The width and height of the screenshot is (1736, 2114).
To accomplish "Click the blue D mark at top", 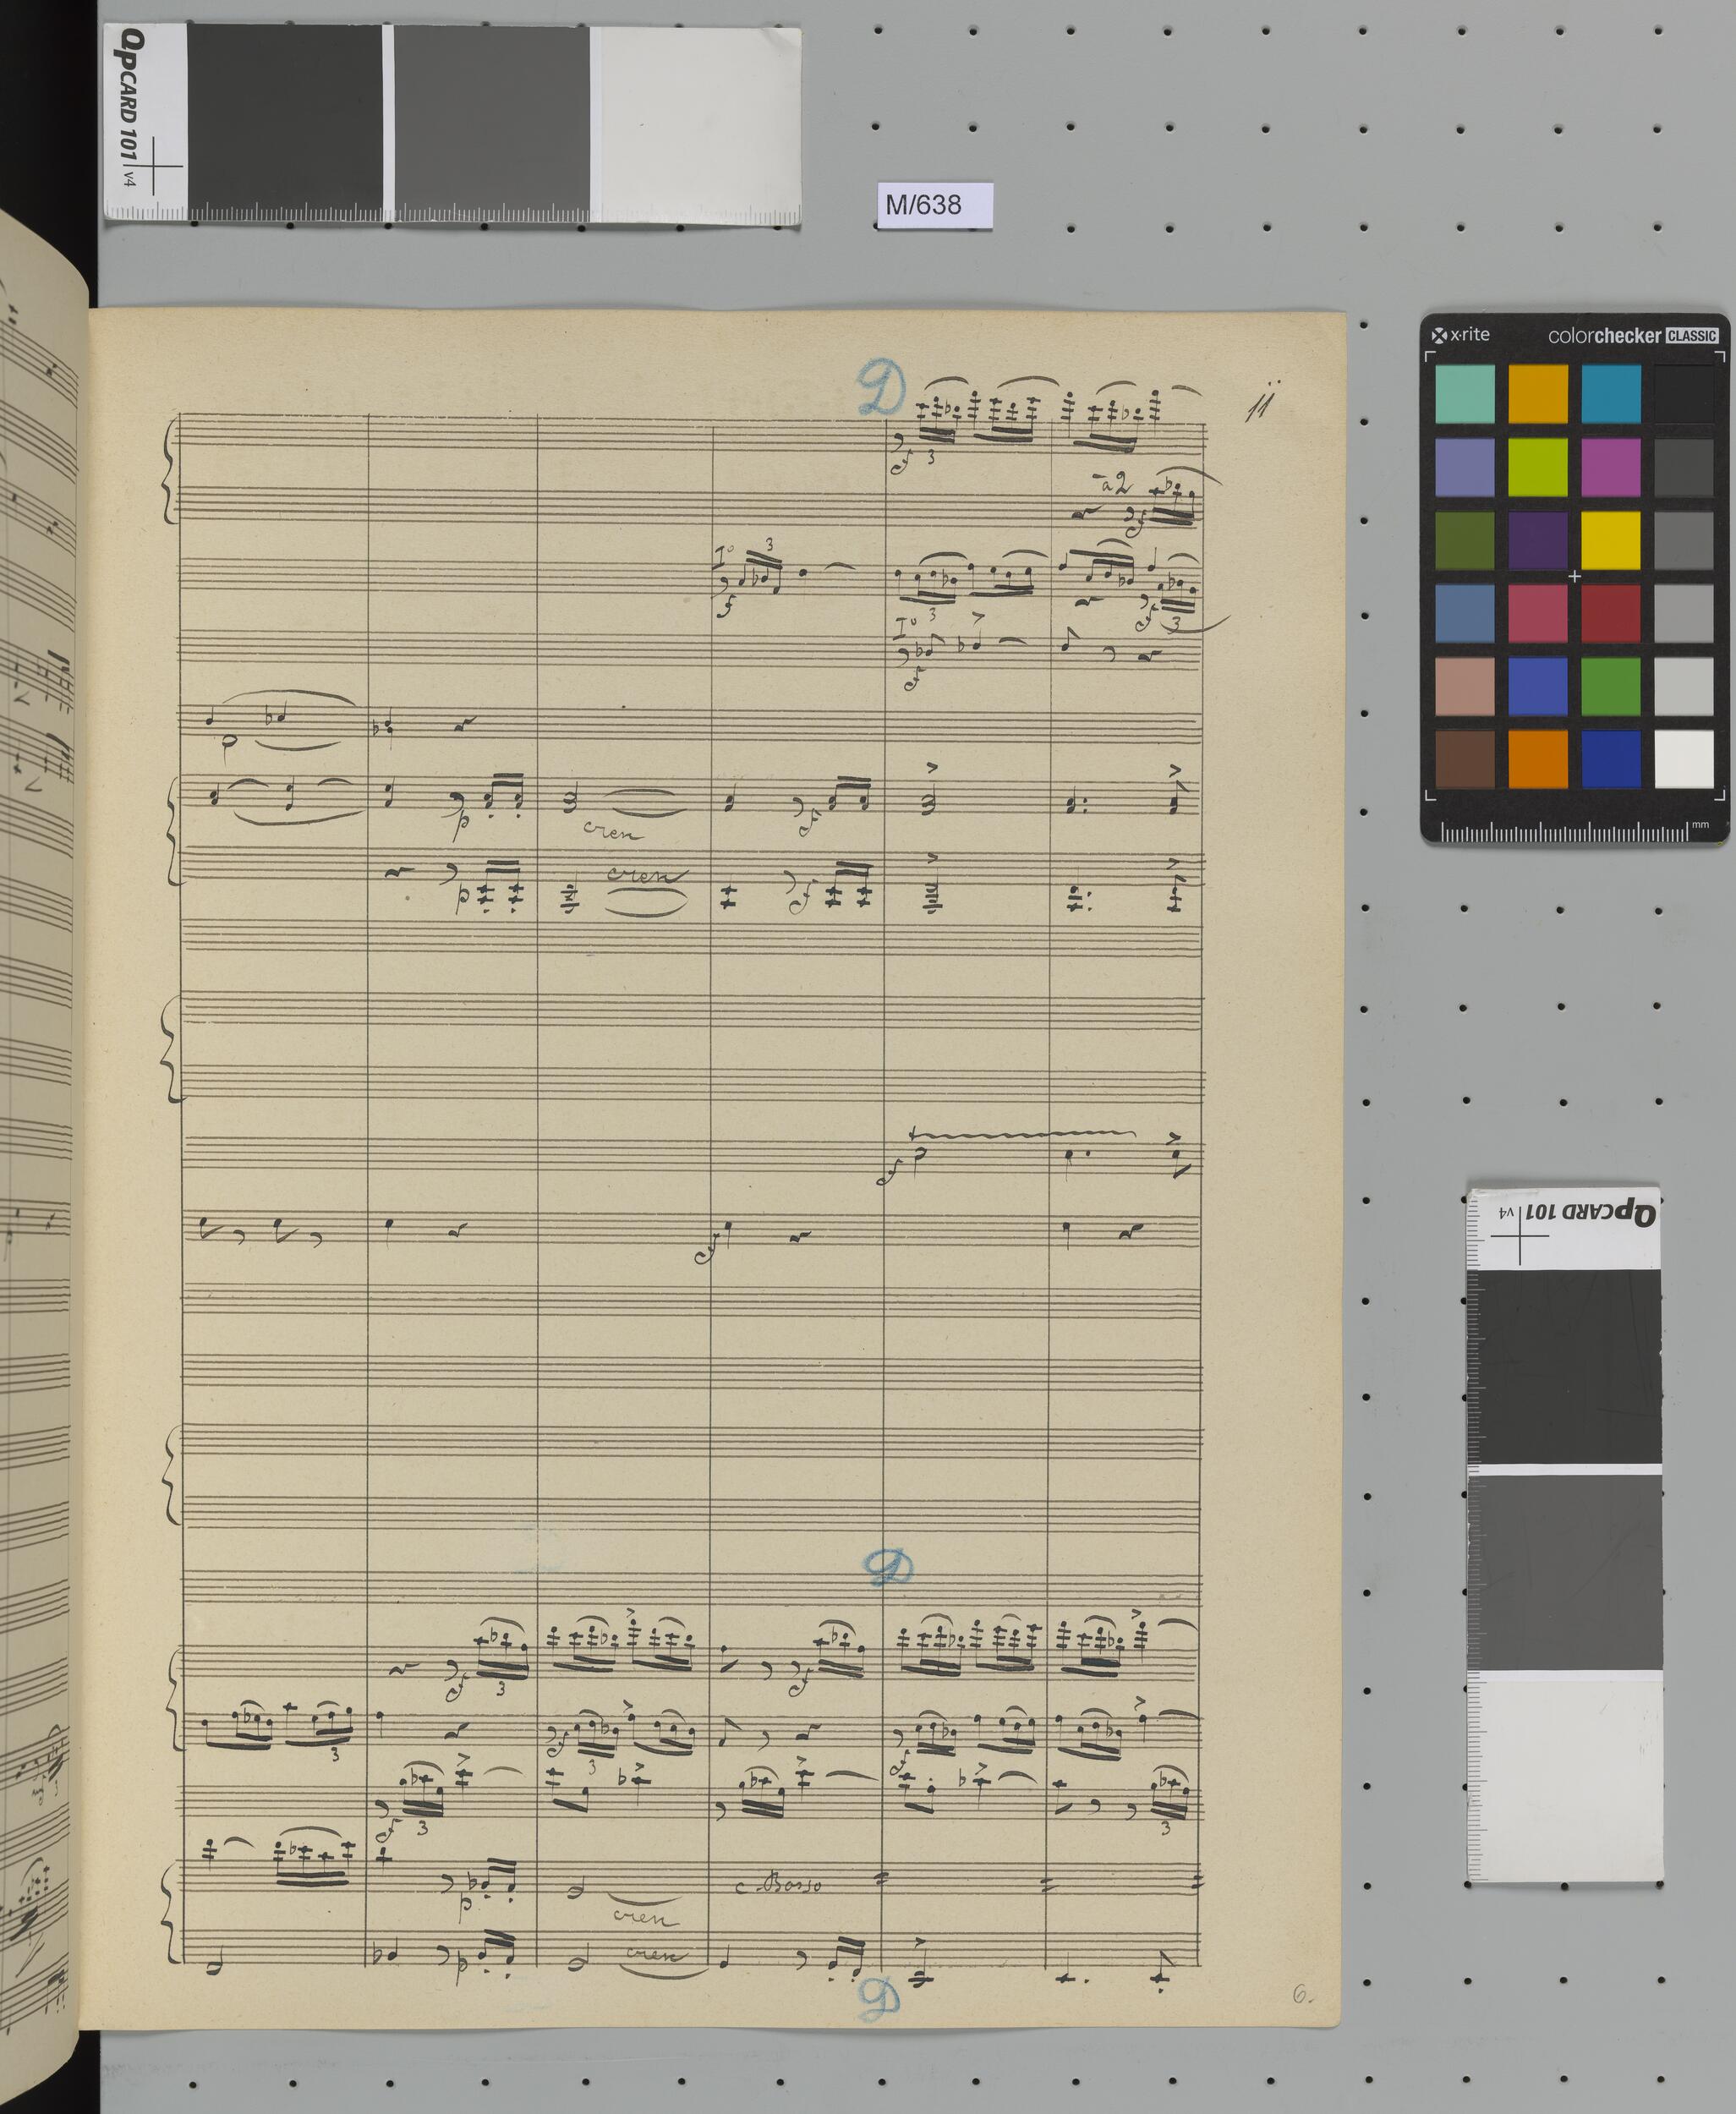I will 881,389.
